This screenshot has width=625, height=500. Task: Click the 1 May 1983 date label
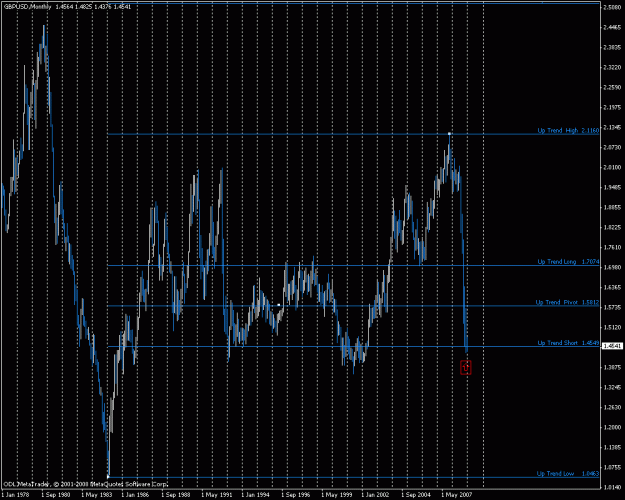point(96,495)
